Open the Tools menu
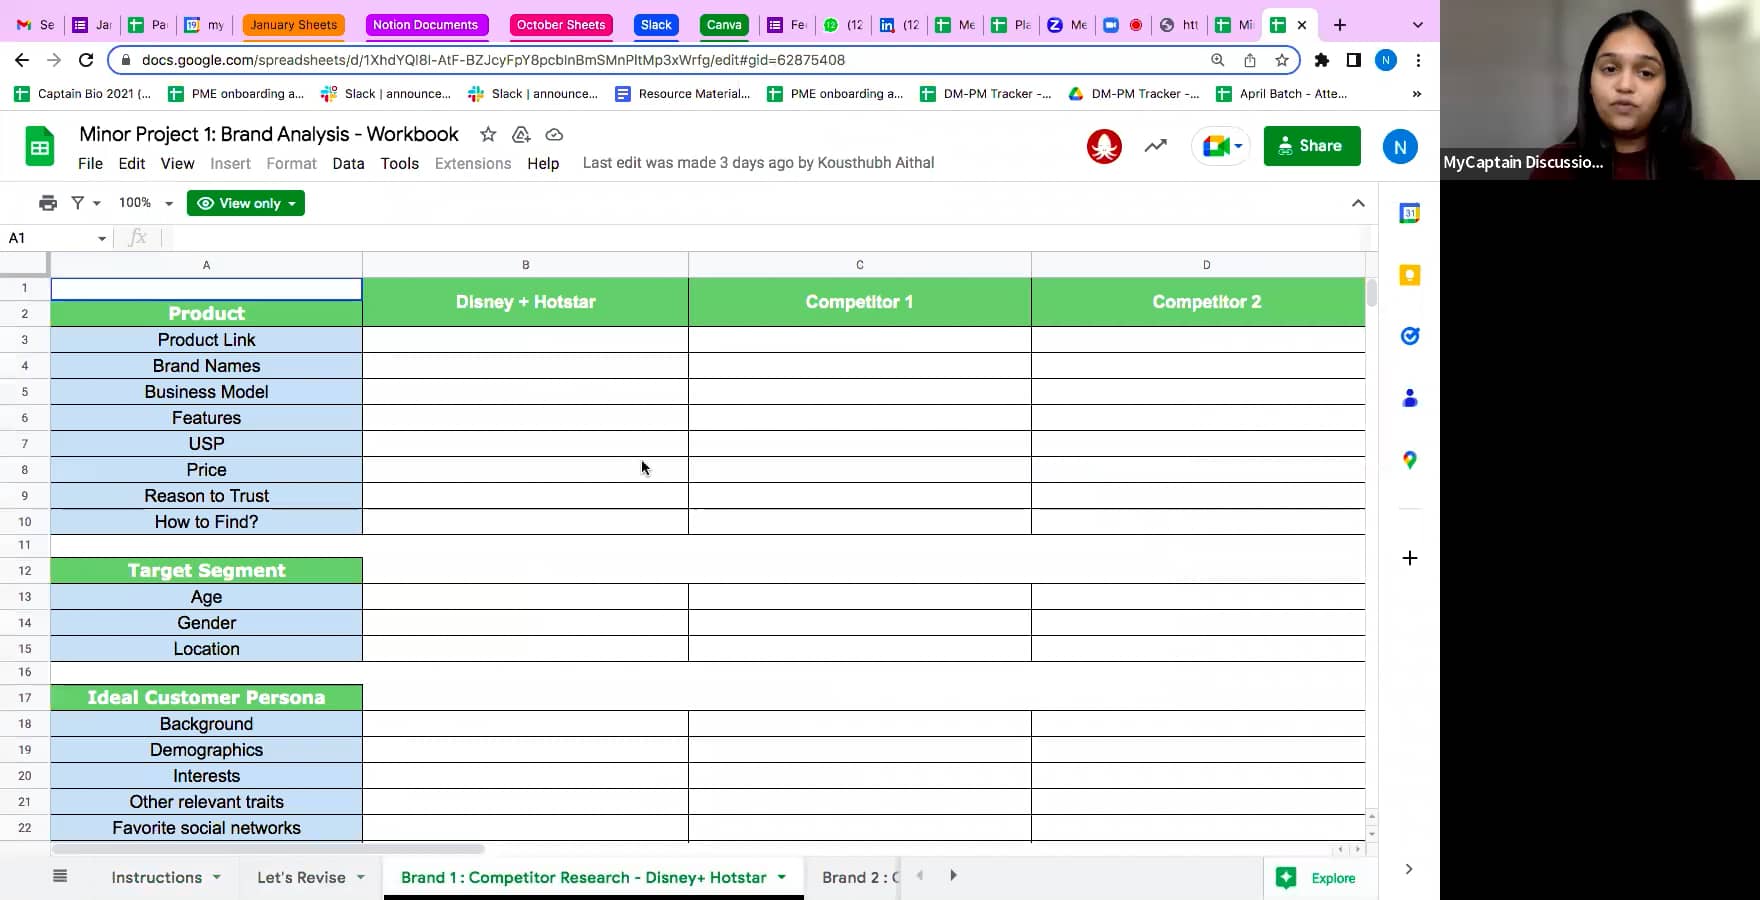This screenshot has height=900, width=1760. click(400, 163)
